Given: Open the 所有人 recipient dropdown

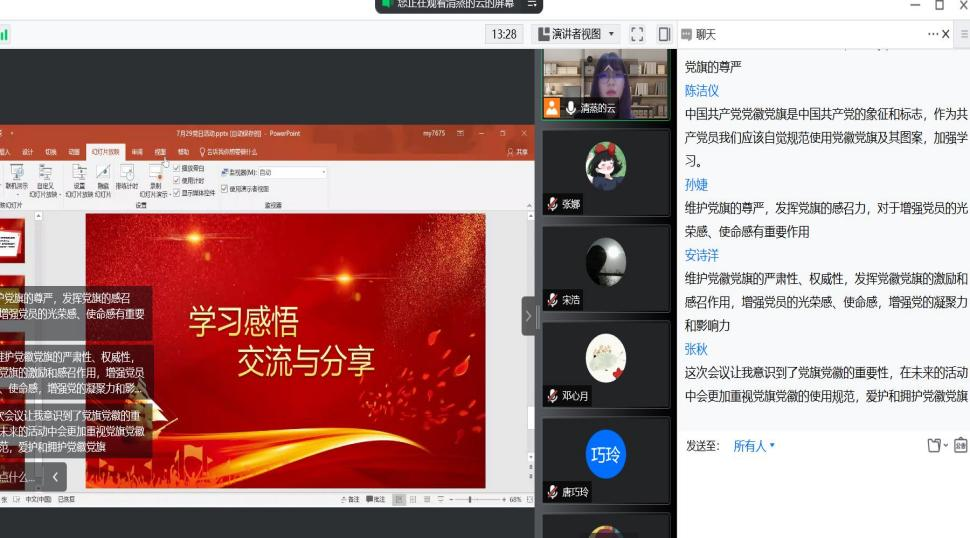Looking at the screenshot, I should [754, 446].
